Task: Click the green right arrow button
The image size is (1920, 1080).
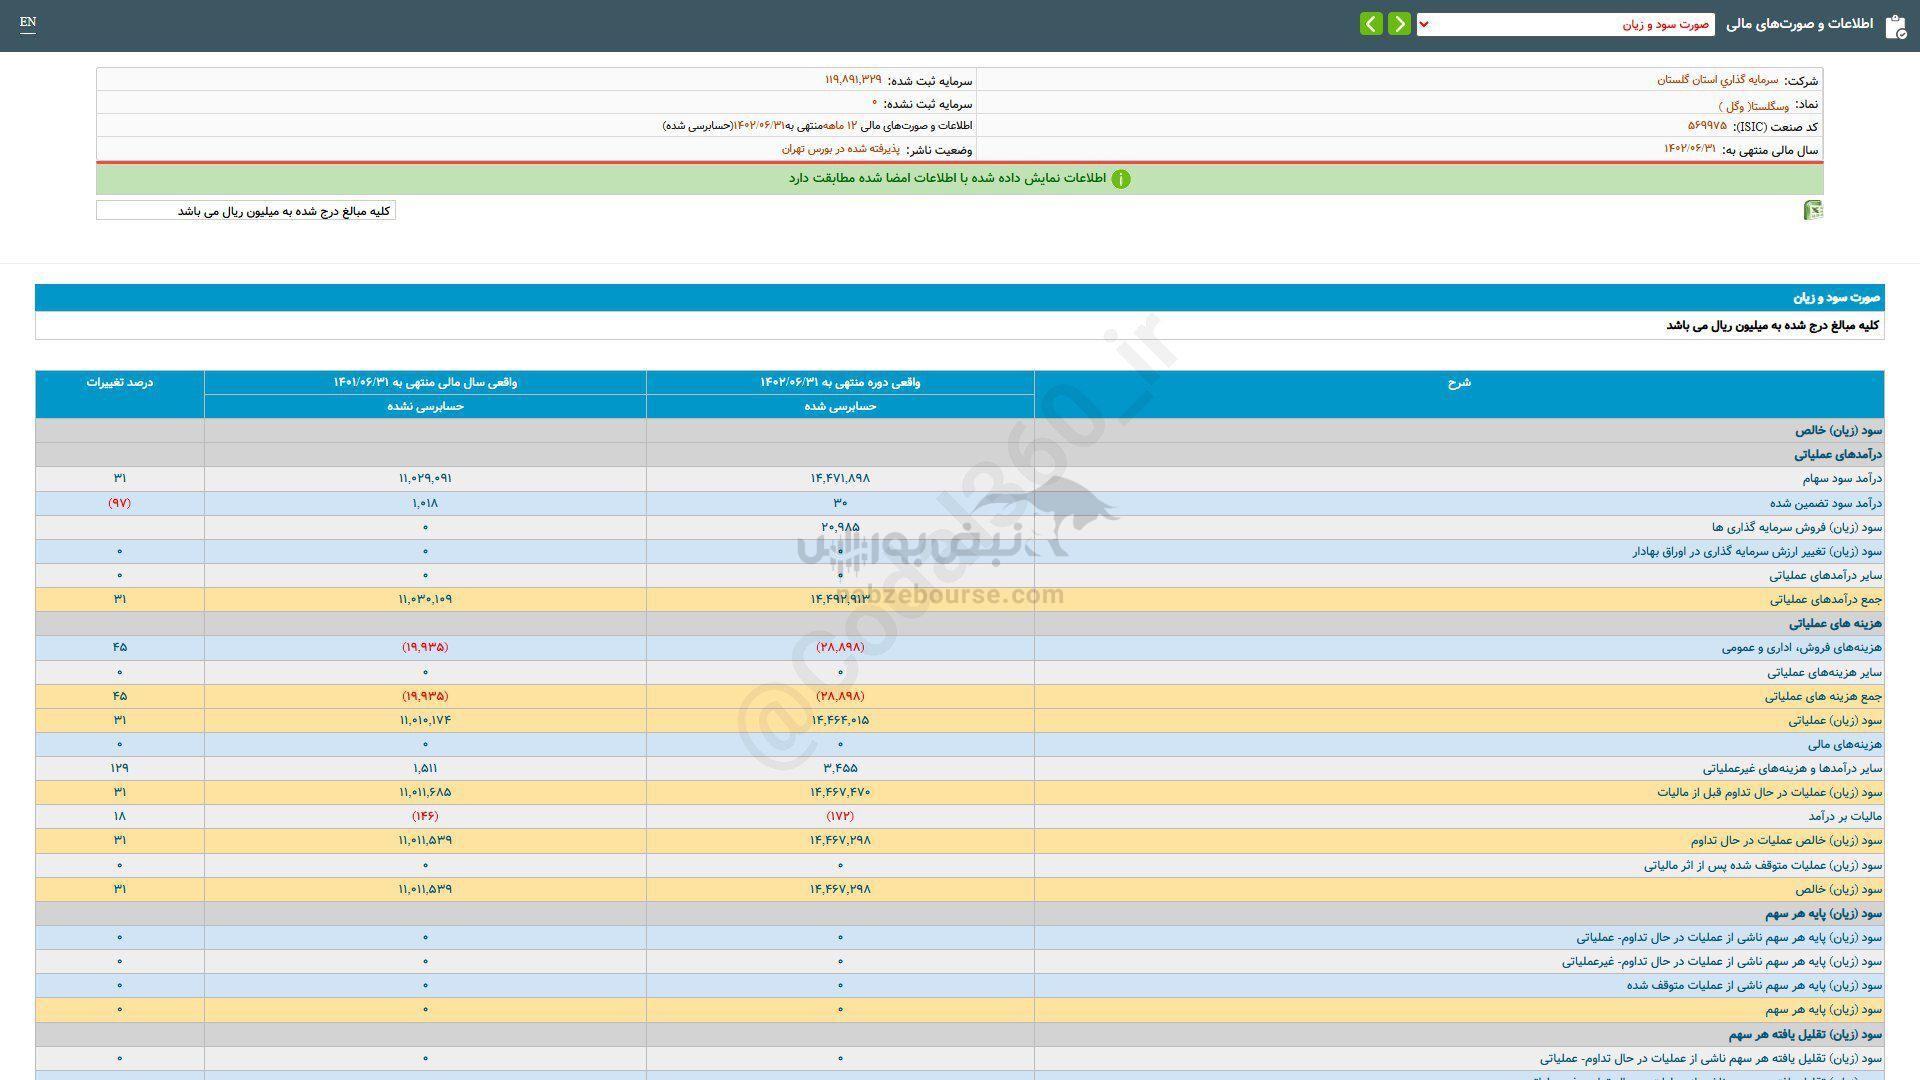Action: [1399, 24]
